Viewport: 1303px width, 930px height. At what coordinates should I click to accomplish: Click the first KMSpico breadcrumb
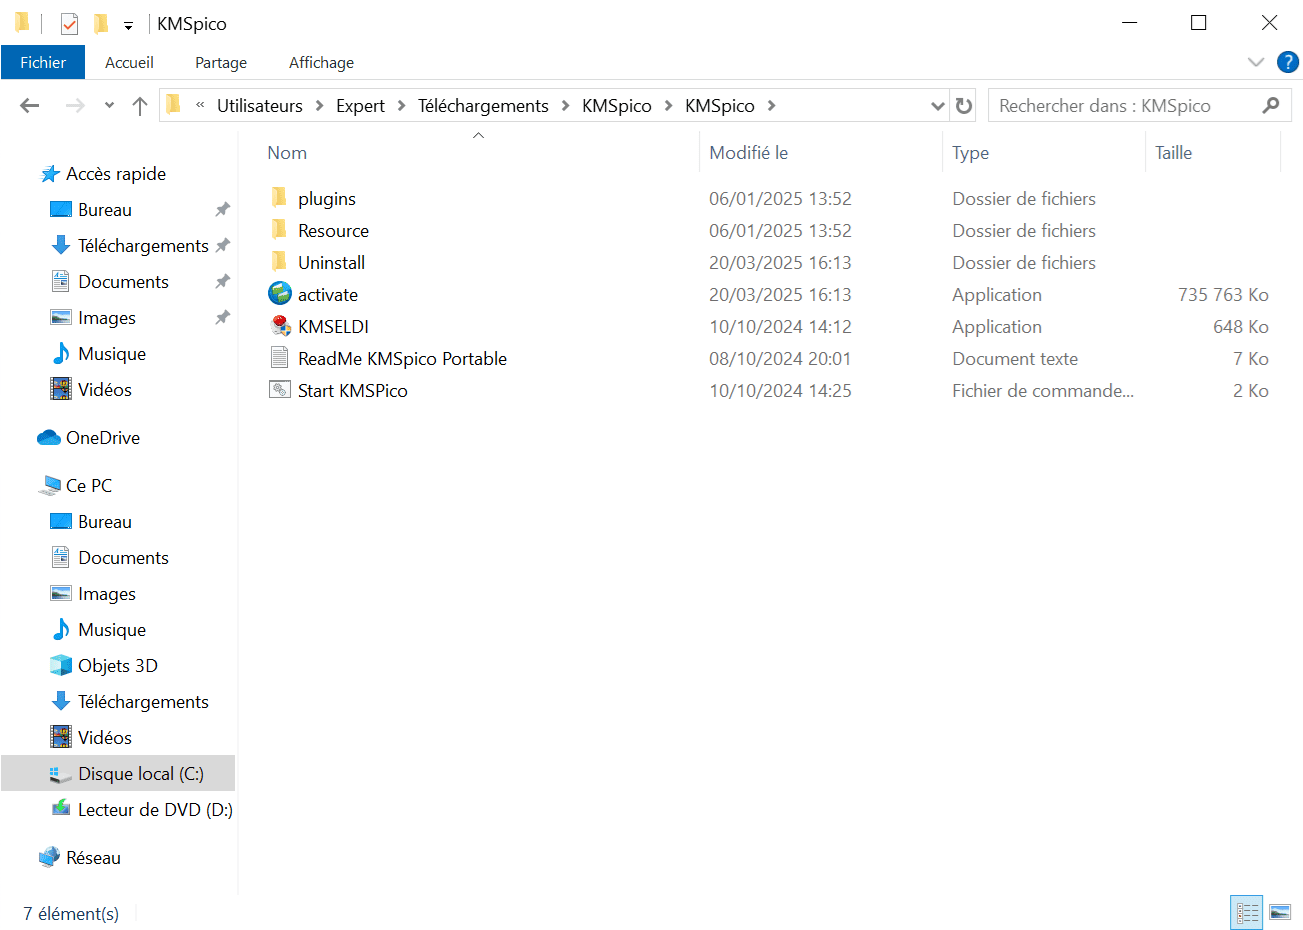617,106
